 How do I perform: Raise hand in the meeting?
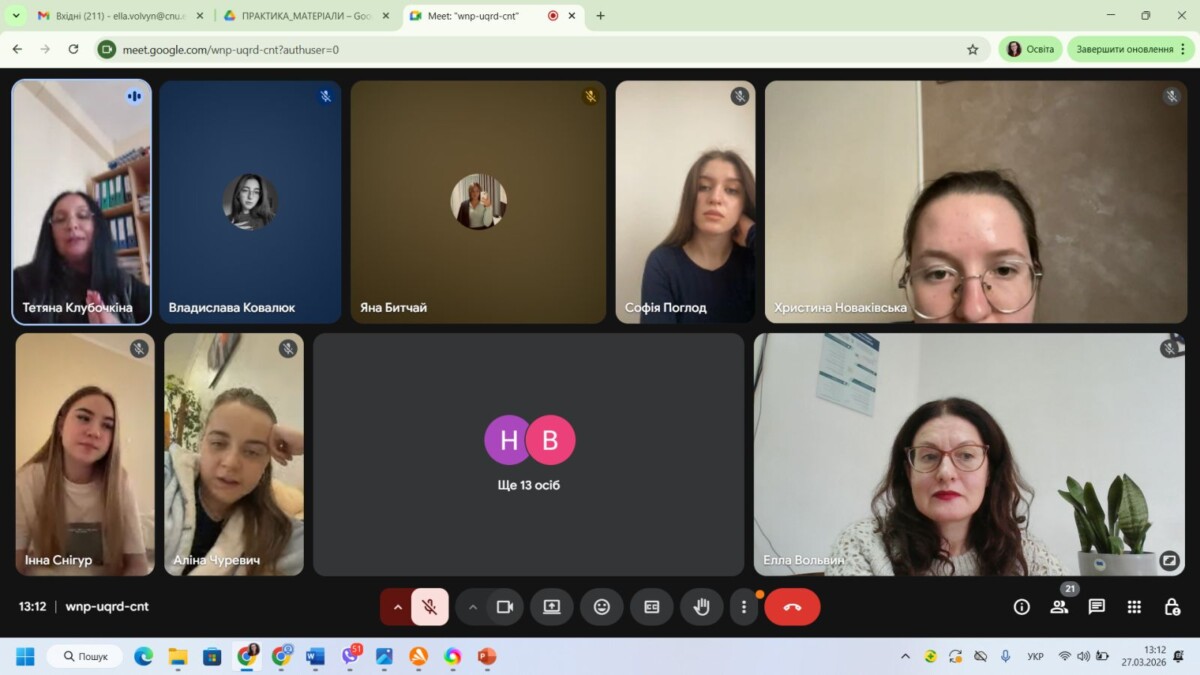(701, 607)
